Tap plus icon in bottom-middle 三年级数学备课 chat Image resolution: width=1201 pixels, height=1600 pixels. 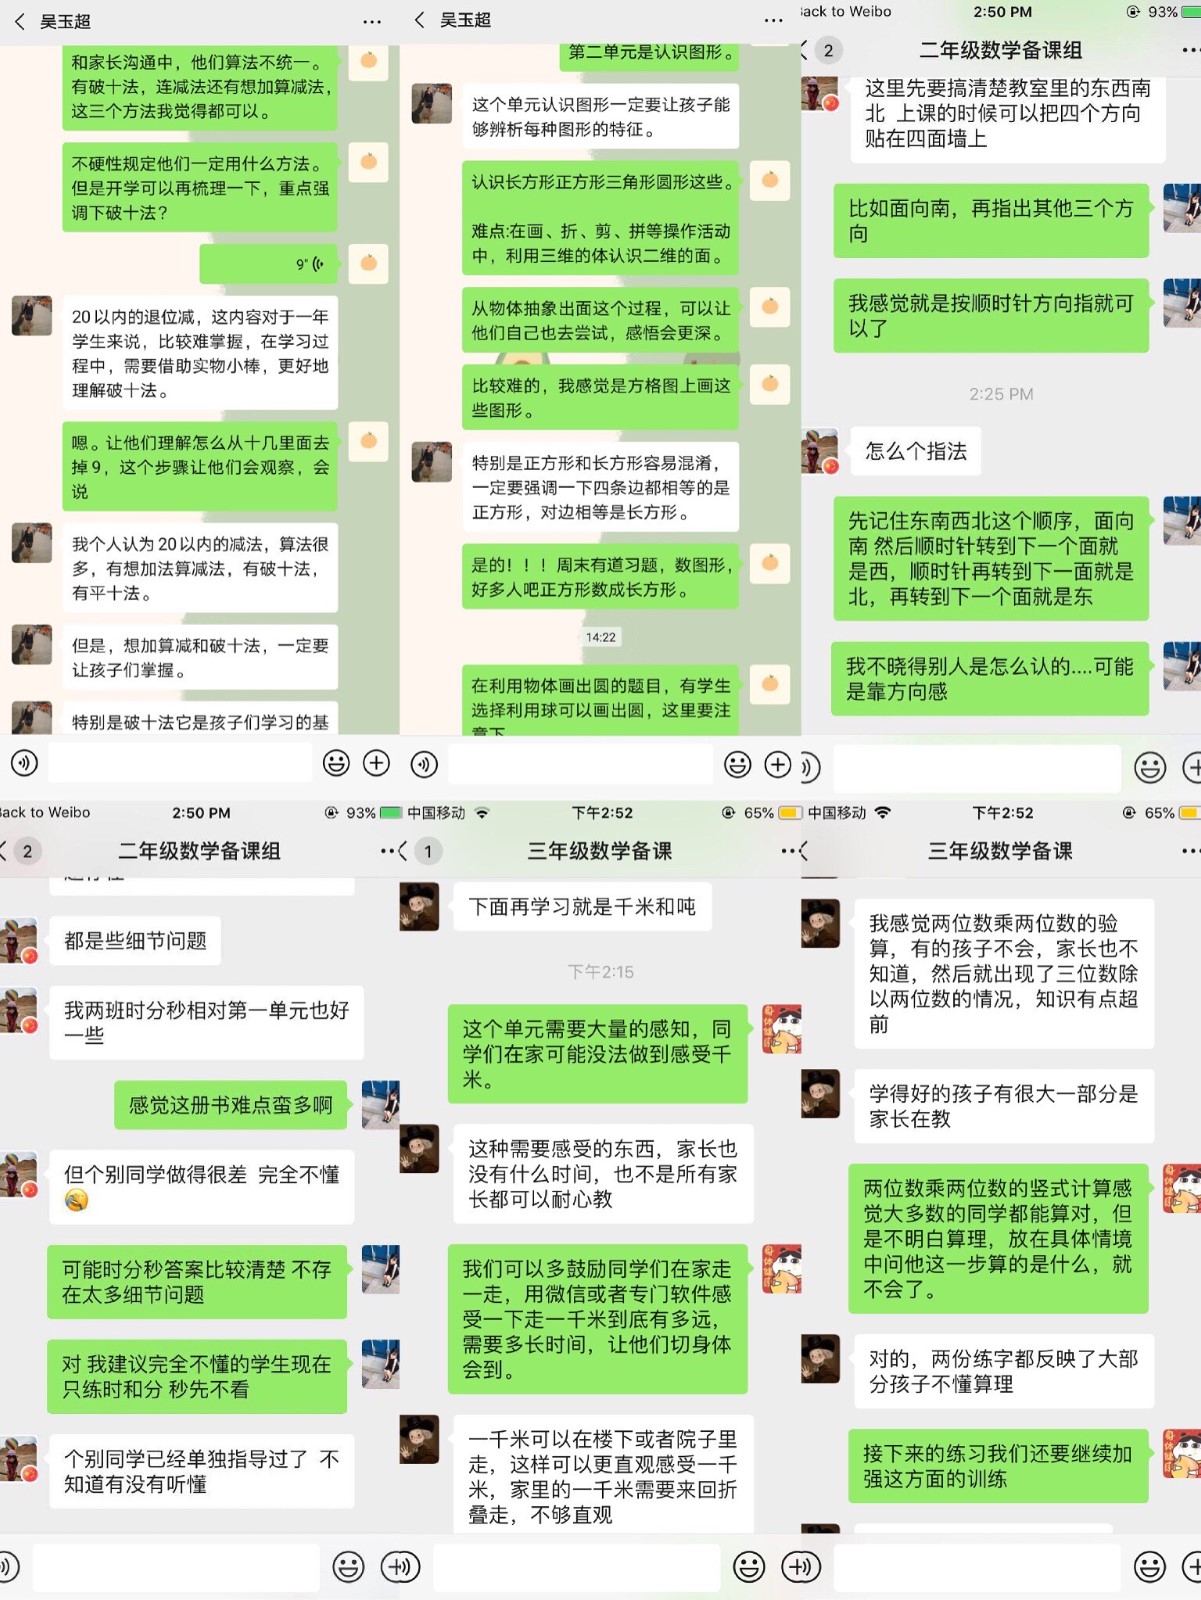pos(801,1567)
